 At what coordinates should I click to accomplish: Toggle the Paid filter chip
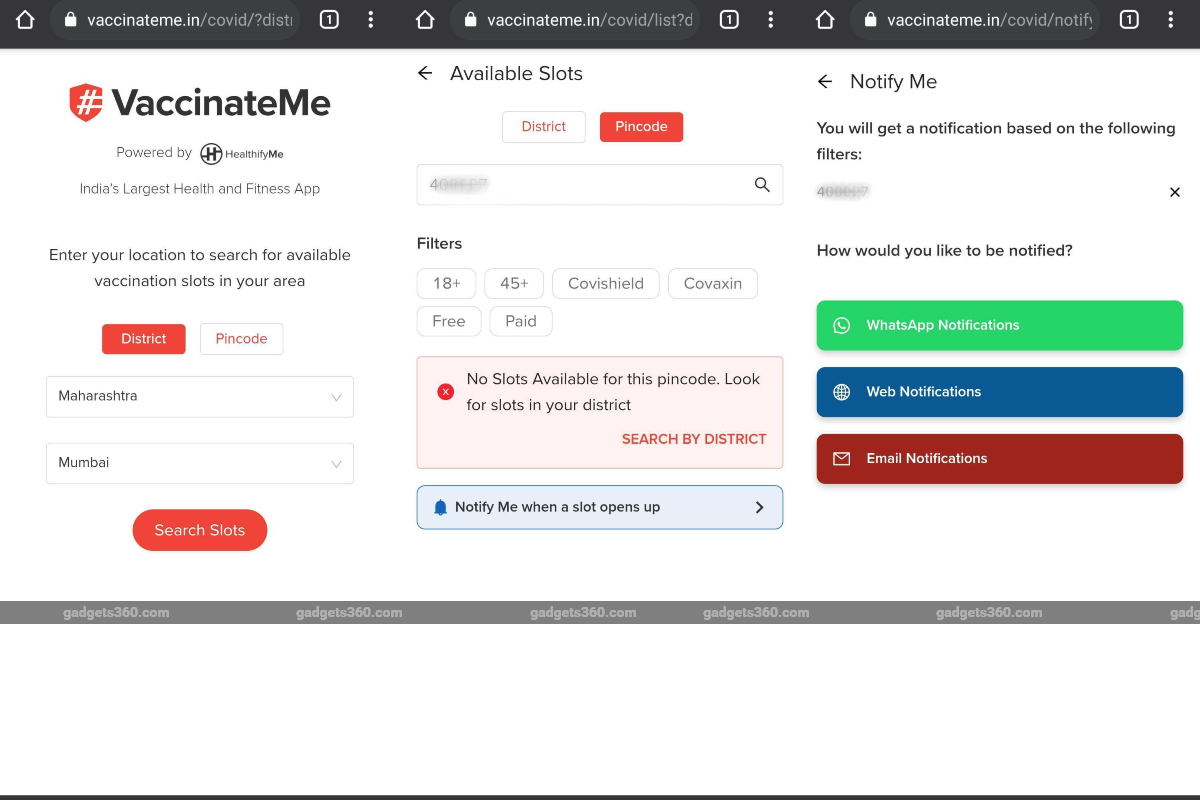coord(521,322)
